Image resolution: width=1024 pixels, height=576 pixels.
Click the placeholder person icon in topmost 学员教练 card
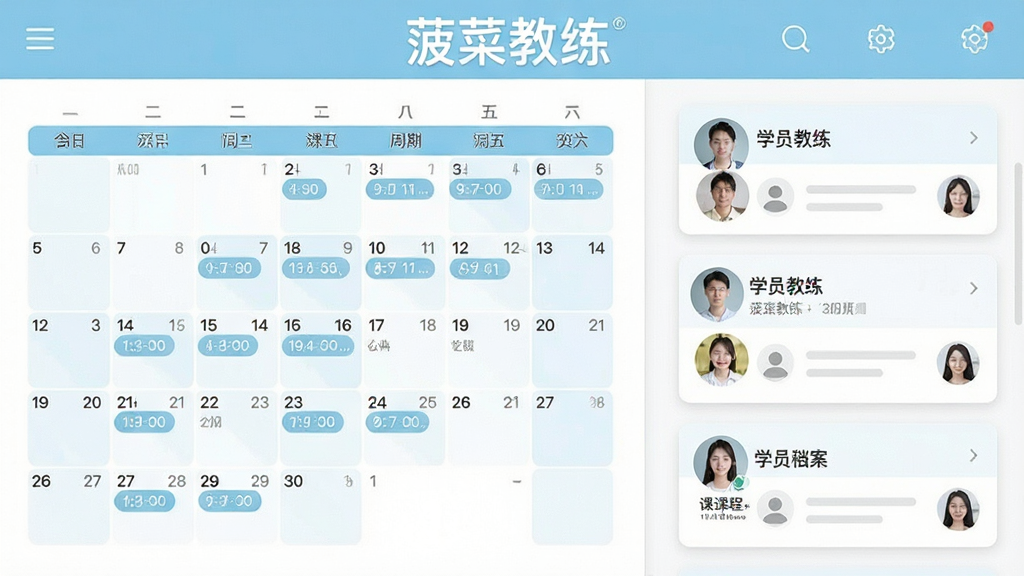775,197
